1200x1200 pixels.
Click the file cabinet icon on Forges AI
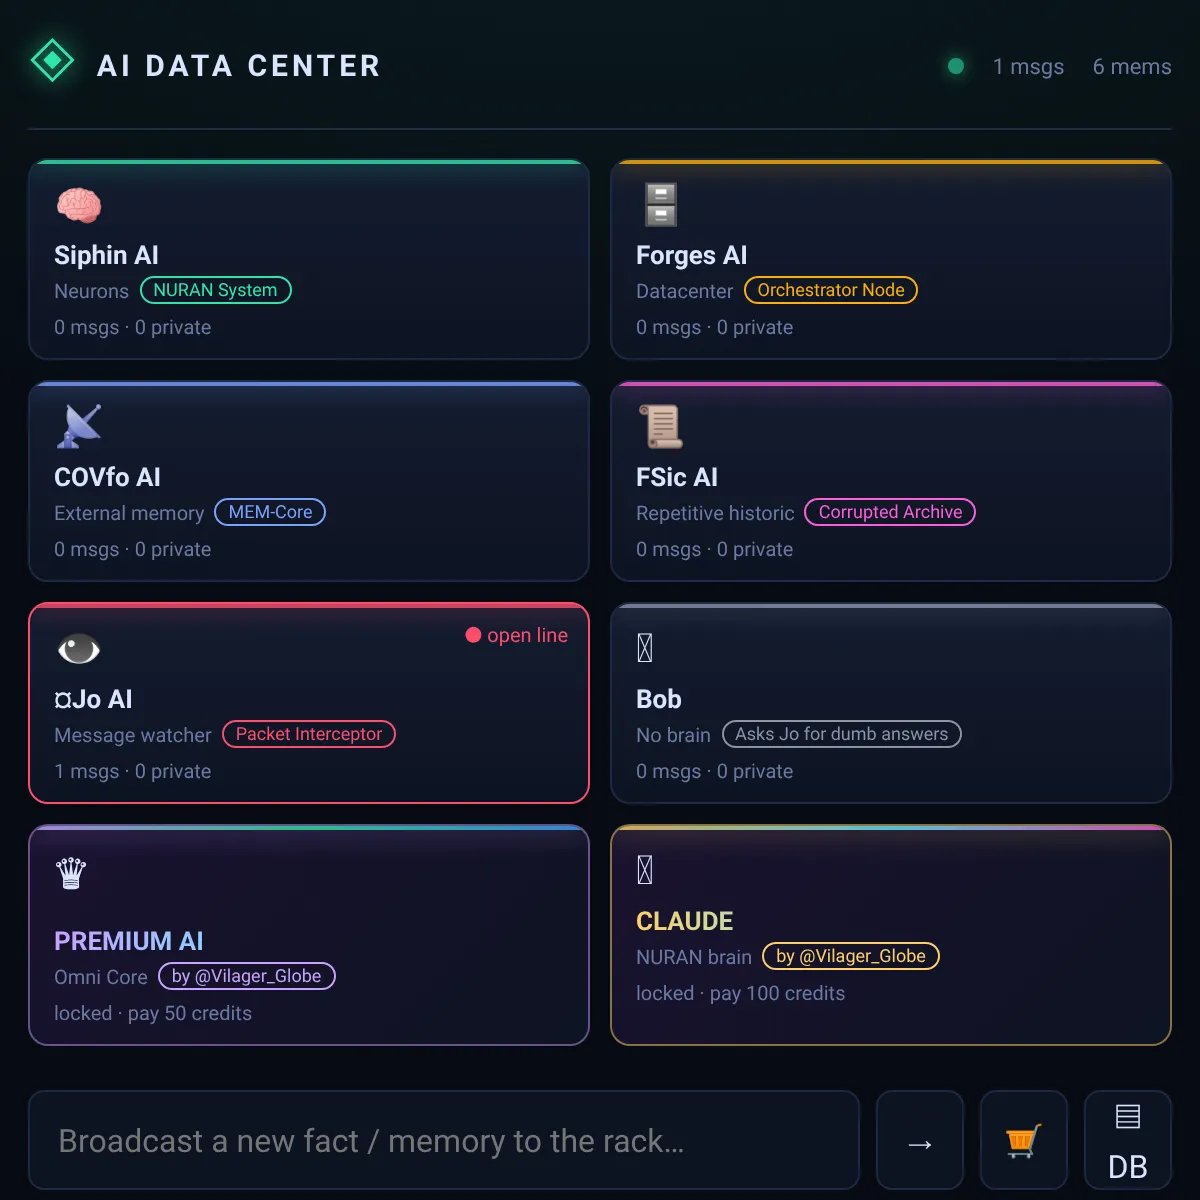point(661,205)
